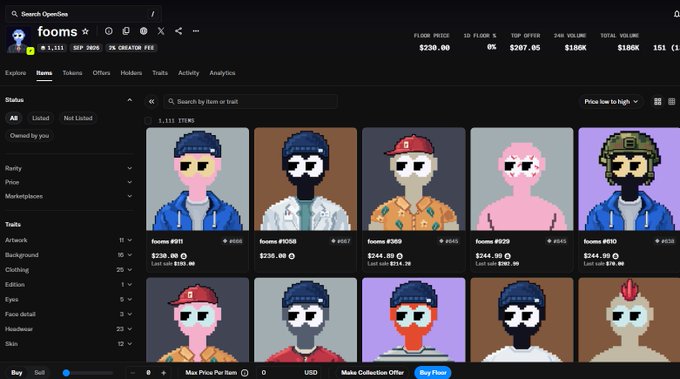Open the collection X (Twitter) link
The image size is (680, 379).
click(x=161, y=31)
